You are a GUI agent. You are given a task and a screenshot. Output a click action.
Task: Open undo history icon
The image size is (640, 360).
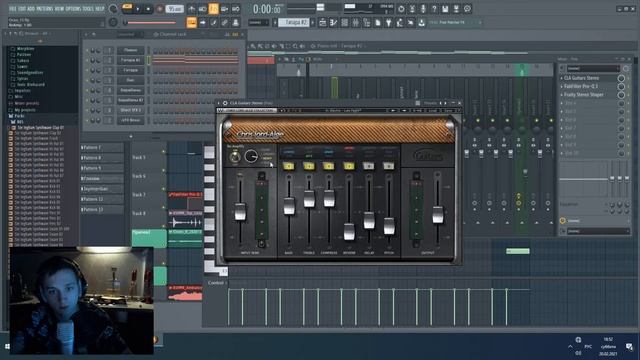point(401,9)
